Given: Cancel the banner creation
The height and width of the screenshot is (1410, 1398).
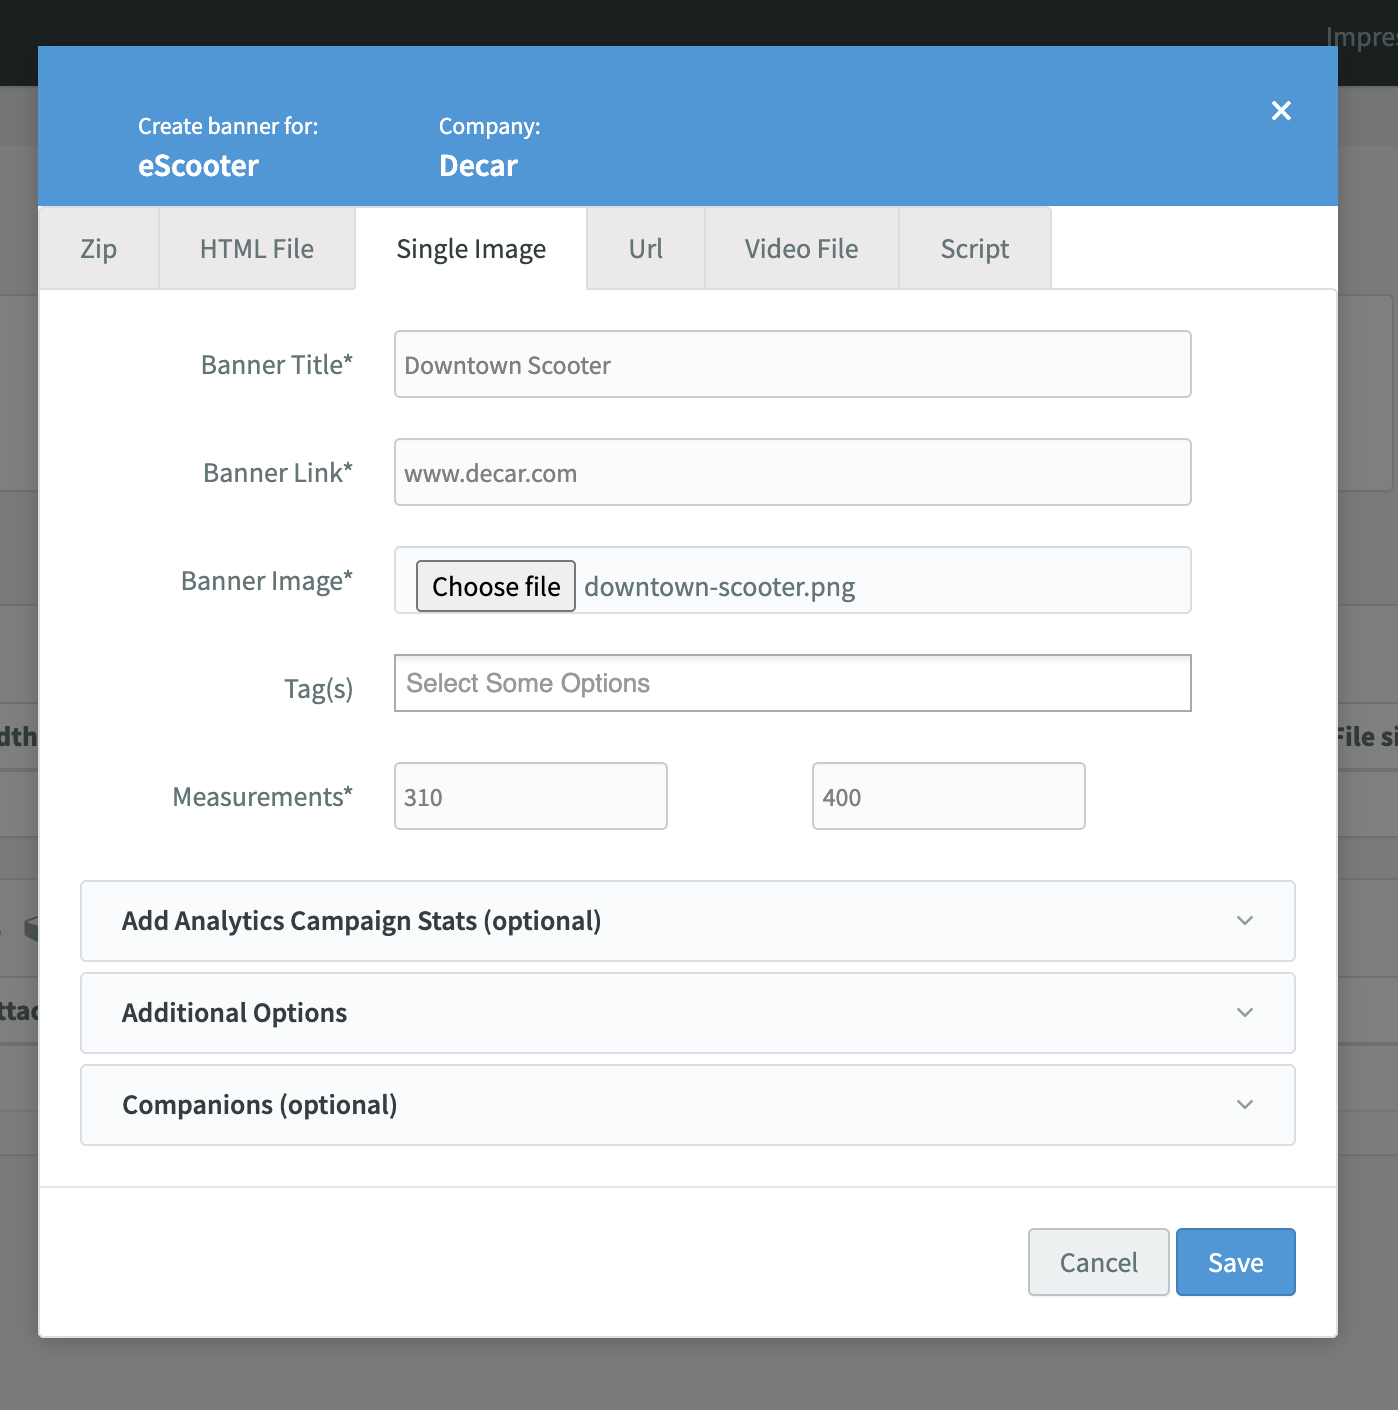Looking at the screenshot, I should click(x=1098, y=1263).
